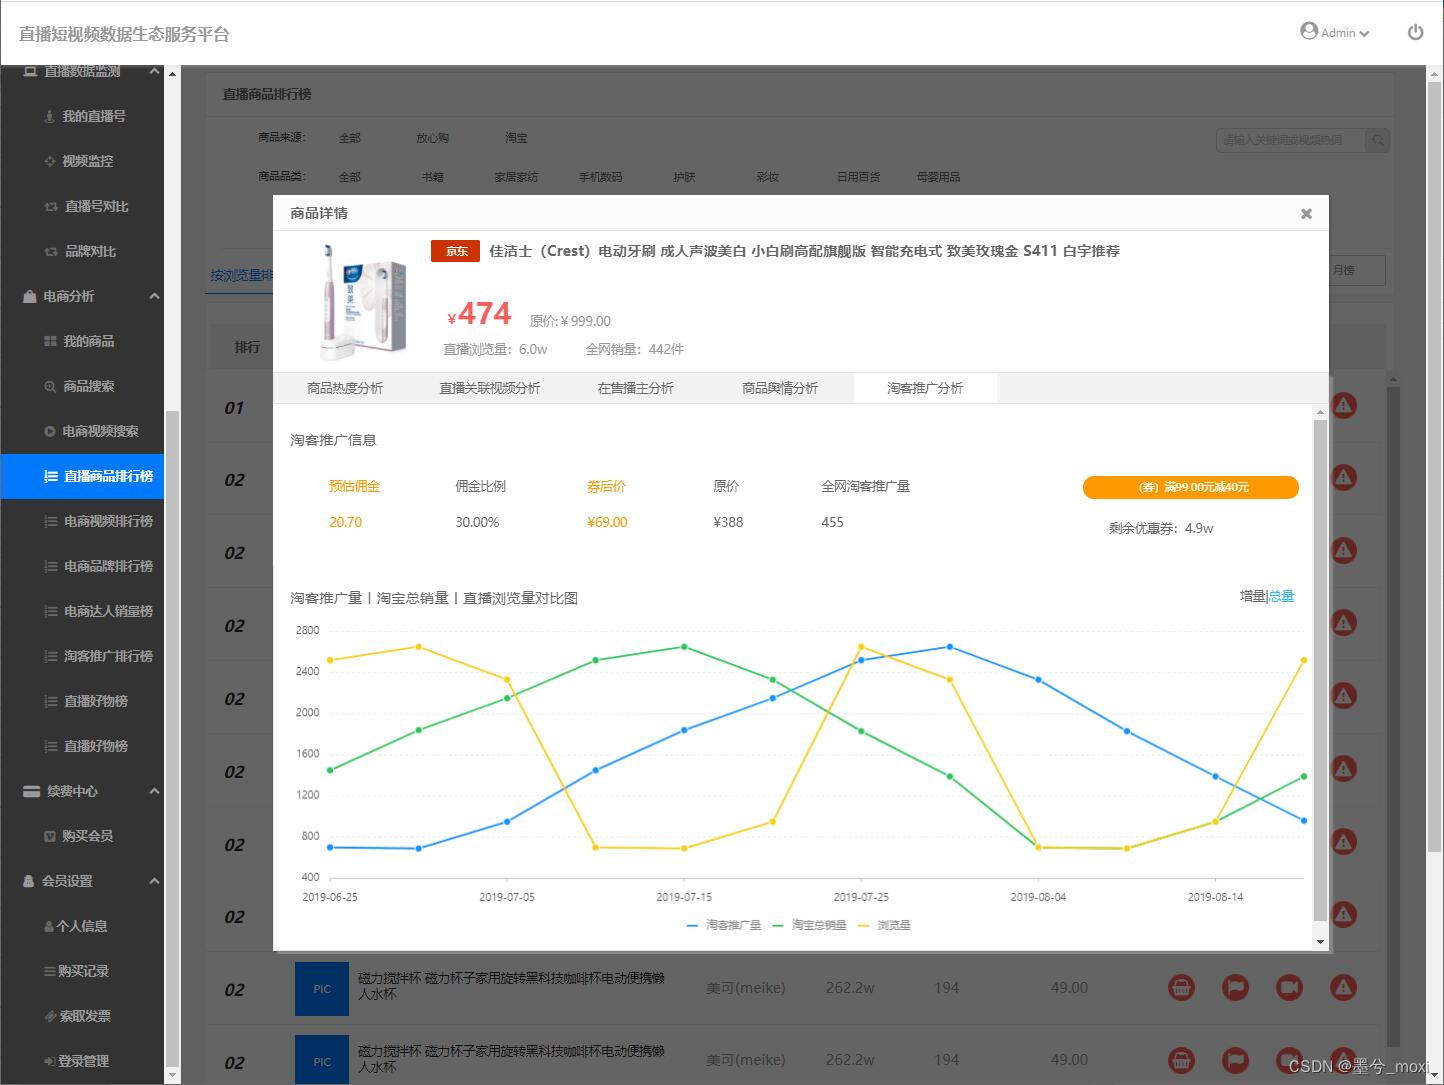This screenshot has height=1085, width=1444.
Task: Click the search magnifier button
Action: (1378, 140)
